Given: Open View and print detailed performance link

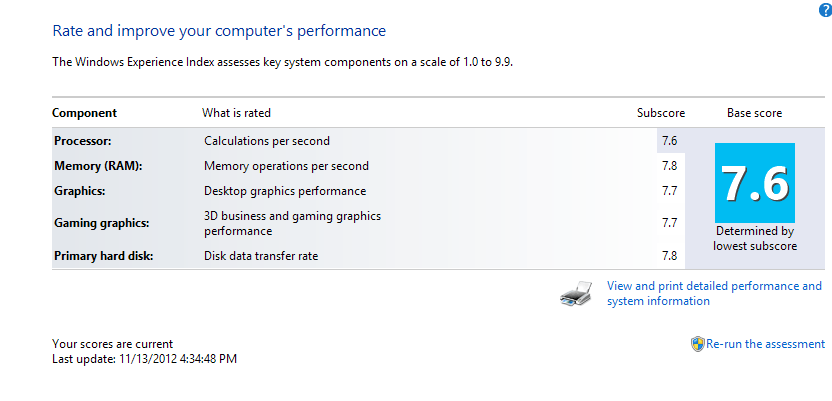Looking at the screenshot, I should pyautogui.click(x=714, y=293).
